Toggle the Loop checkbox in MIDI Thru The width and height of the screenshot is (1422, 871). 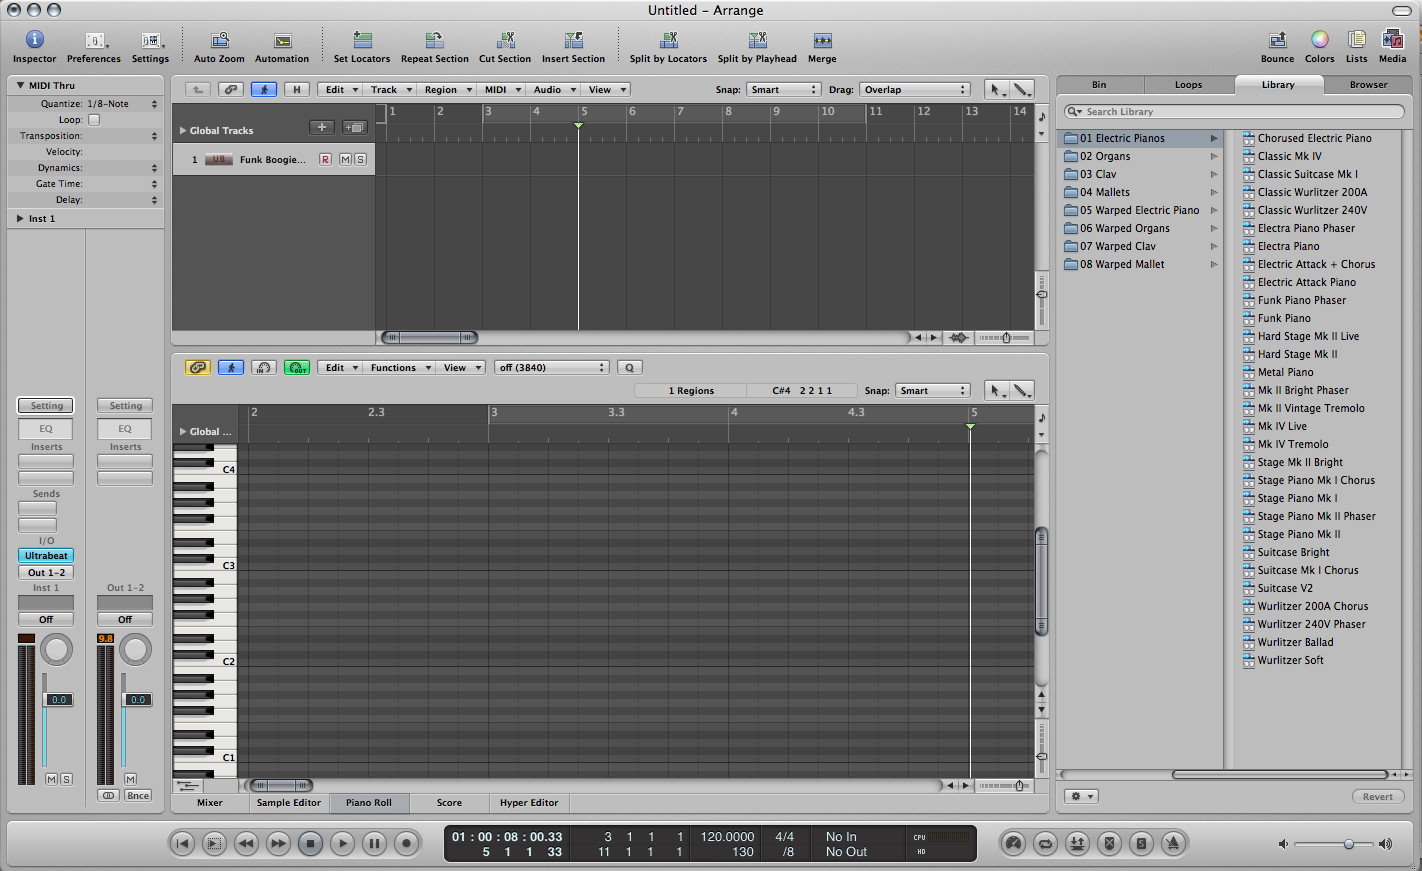tap(94, 120)
